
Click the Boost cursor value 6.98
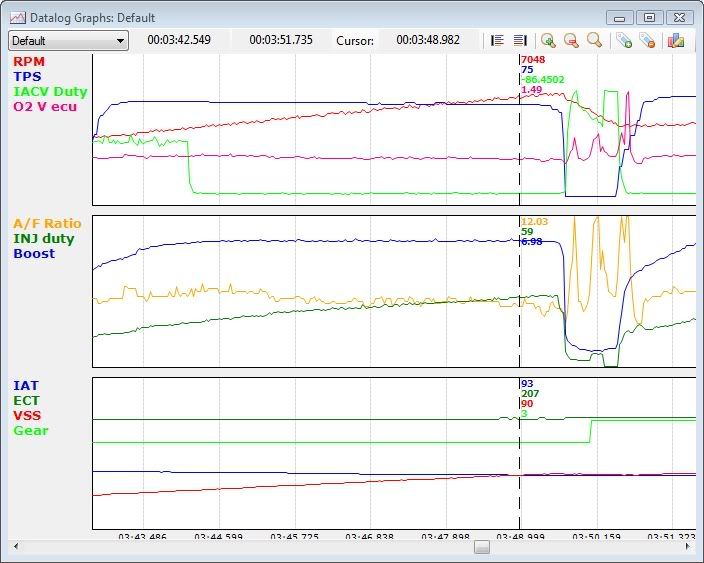532,242
